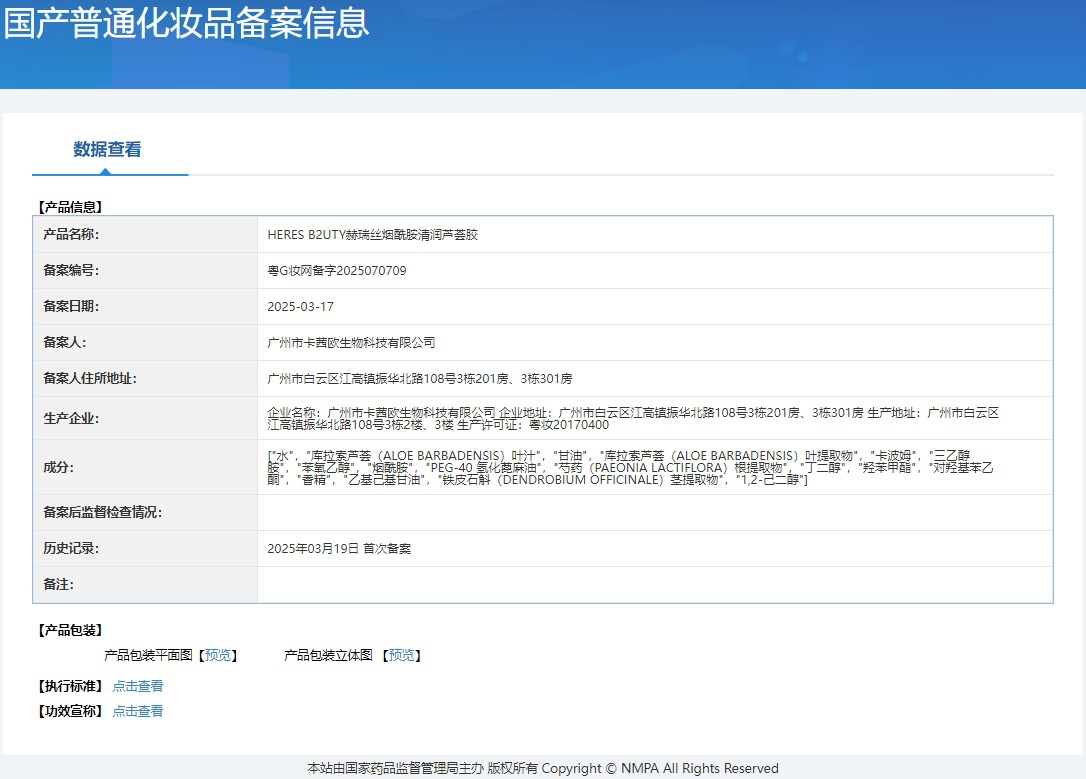1086x779 pixels.
Task: Click the 产品包装立体图 label text
Action: 328,655
